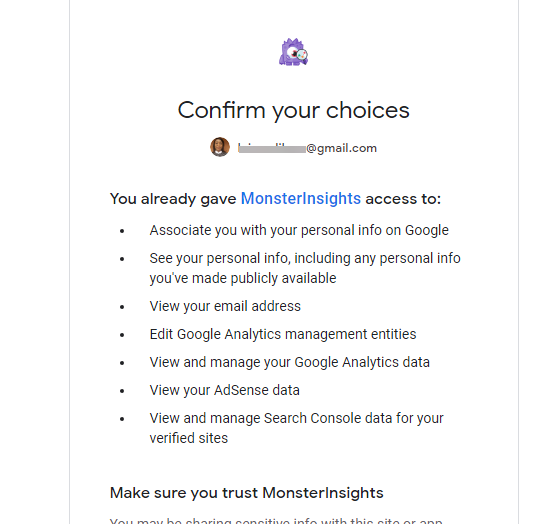Open the blue MonsterInsights link
This screenshot has height=524, width=541.
point(301,198)
